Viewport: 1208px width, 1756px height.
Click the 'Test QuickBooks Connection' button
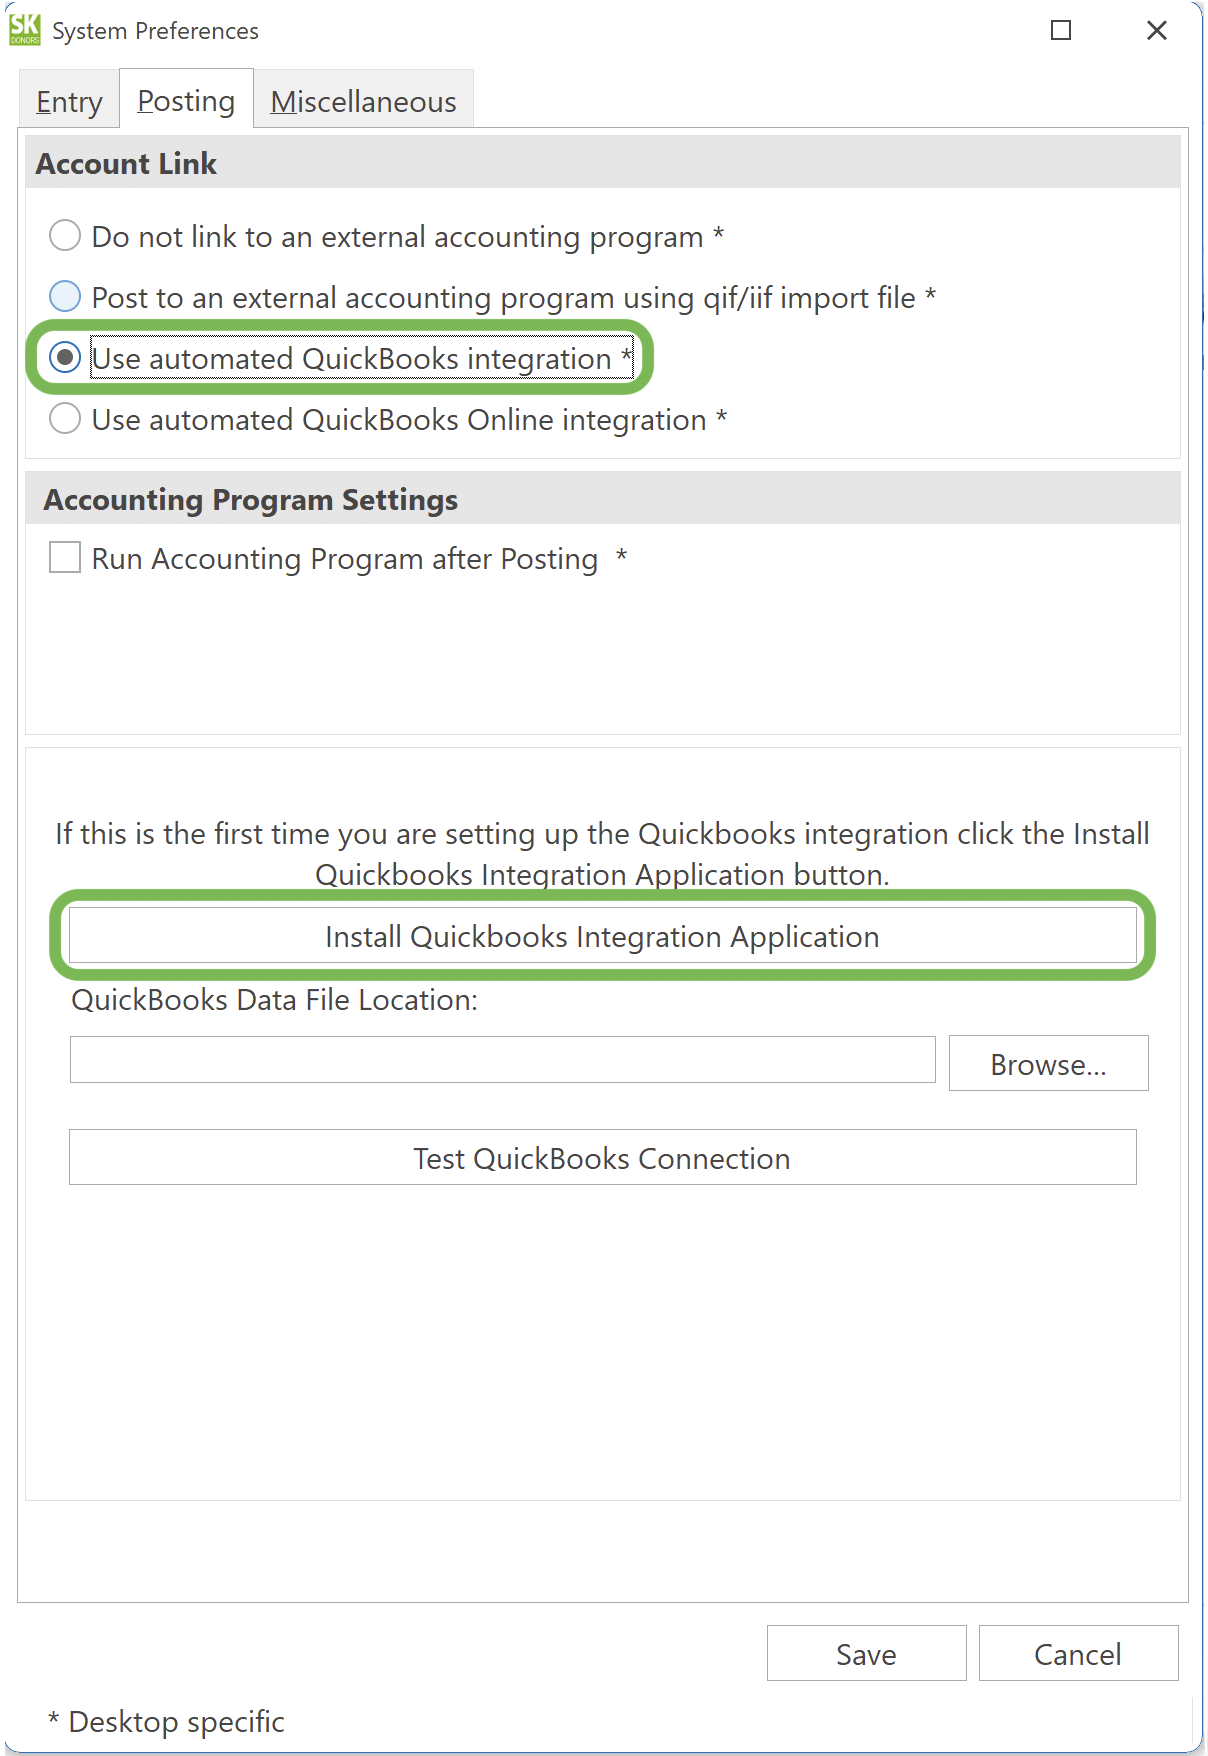click(x=602, y=1157)
